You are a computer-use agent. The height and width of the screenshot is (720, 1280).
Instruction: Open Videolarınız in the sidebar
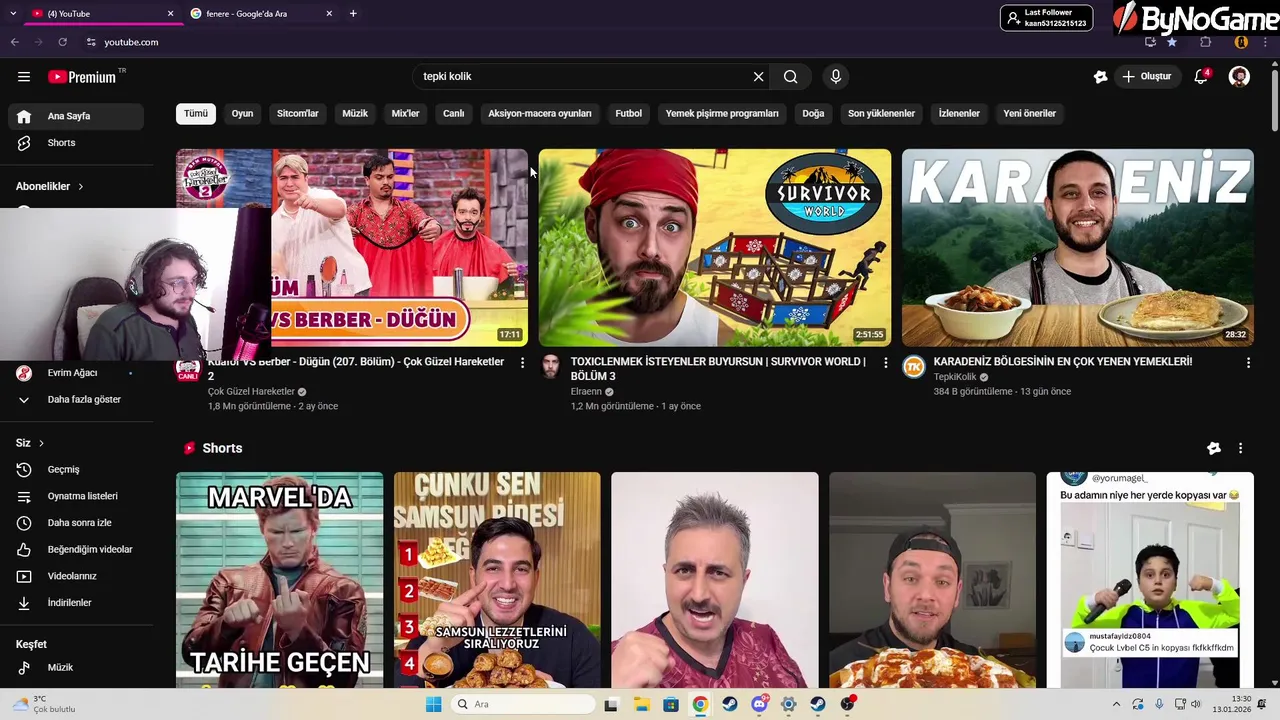(76, 576)
